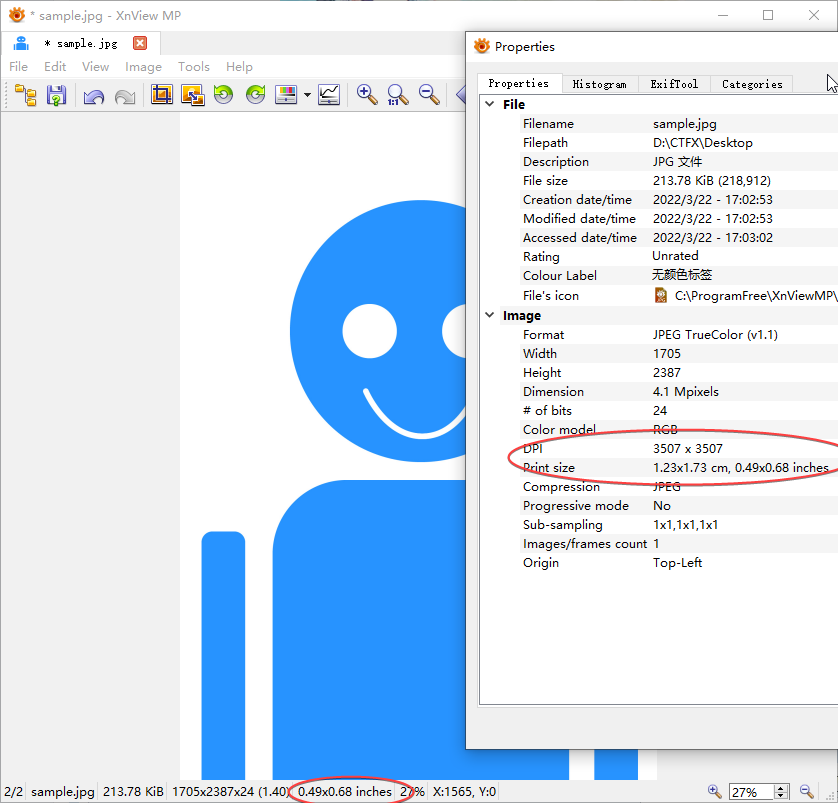This screenshot has height=803, width=838.
Task: Select the Crop tool icon
Action: click(161, 95)
